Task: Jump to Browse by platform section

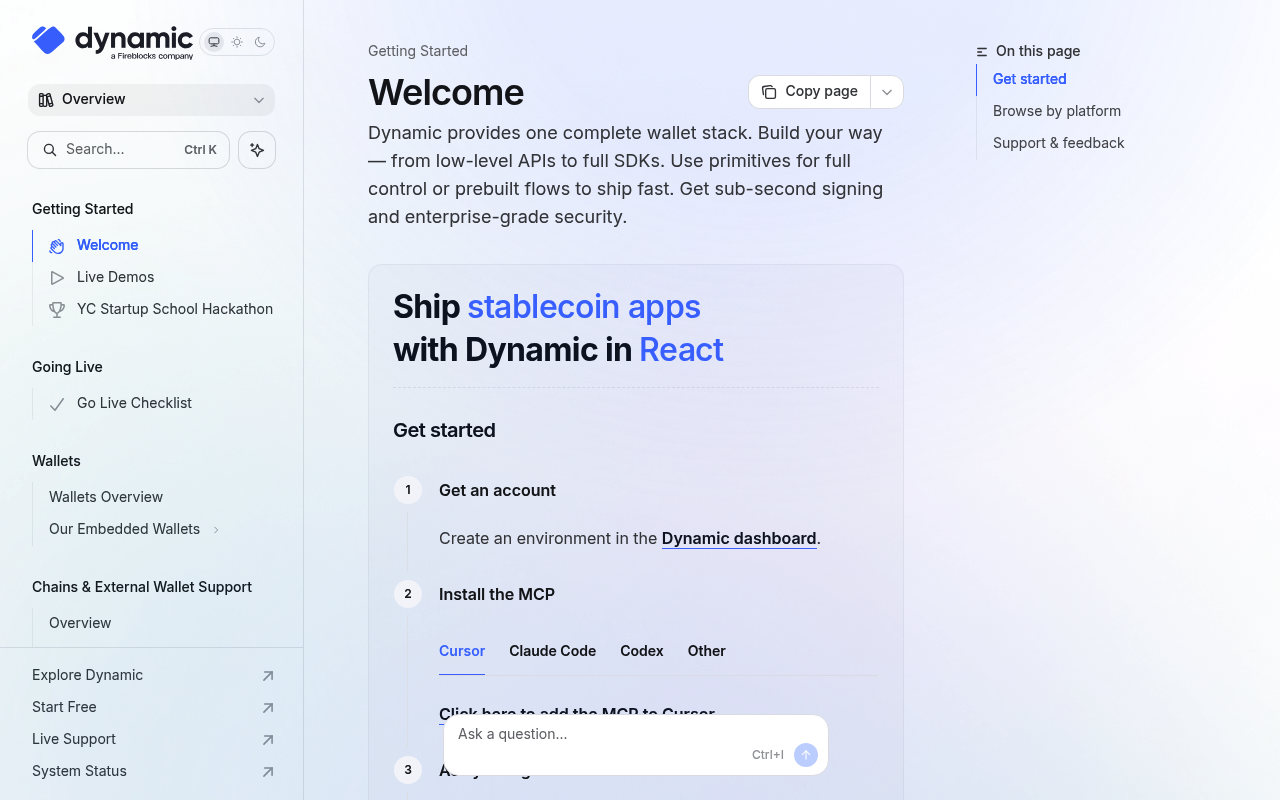Action: pyautogui.click(x=1057, y=111)
